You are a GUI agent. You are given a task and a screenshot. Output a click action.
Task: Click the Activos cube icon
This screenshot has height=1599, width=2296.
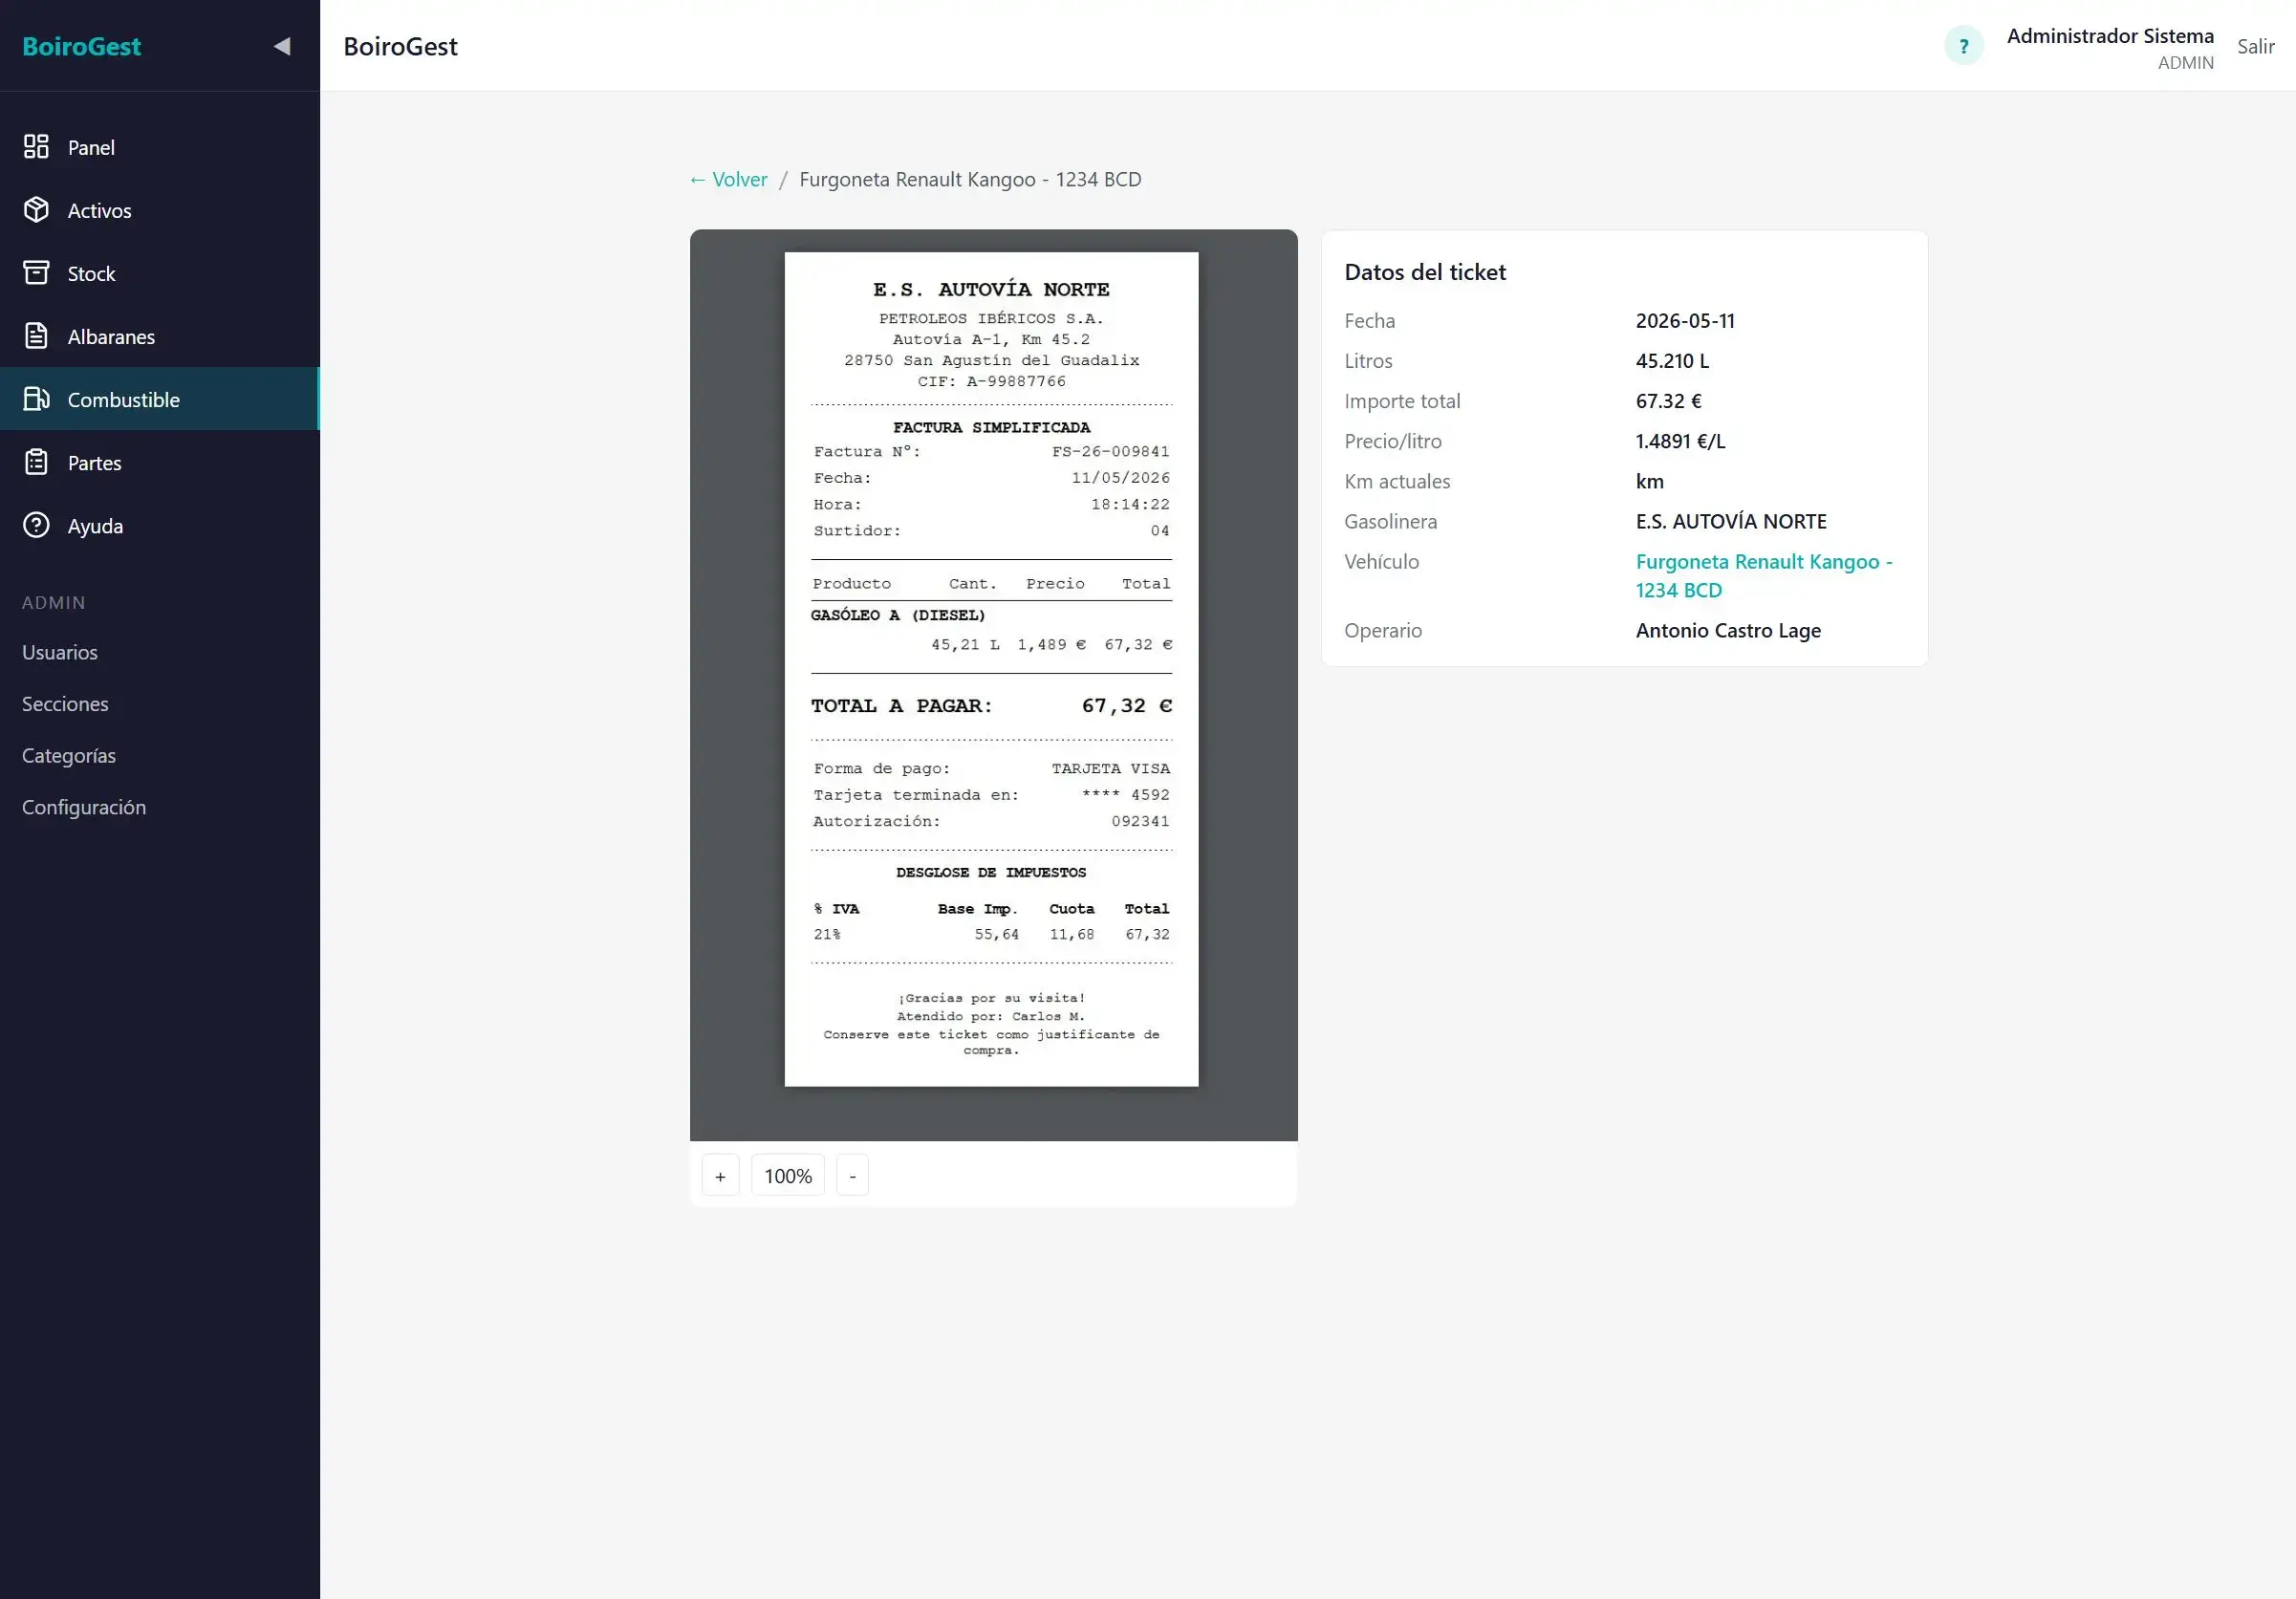(x=36, y=210)
